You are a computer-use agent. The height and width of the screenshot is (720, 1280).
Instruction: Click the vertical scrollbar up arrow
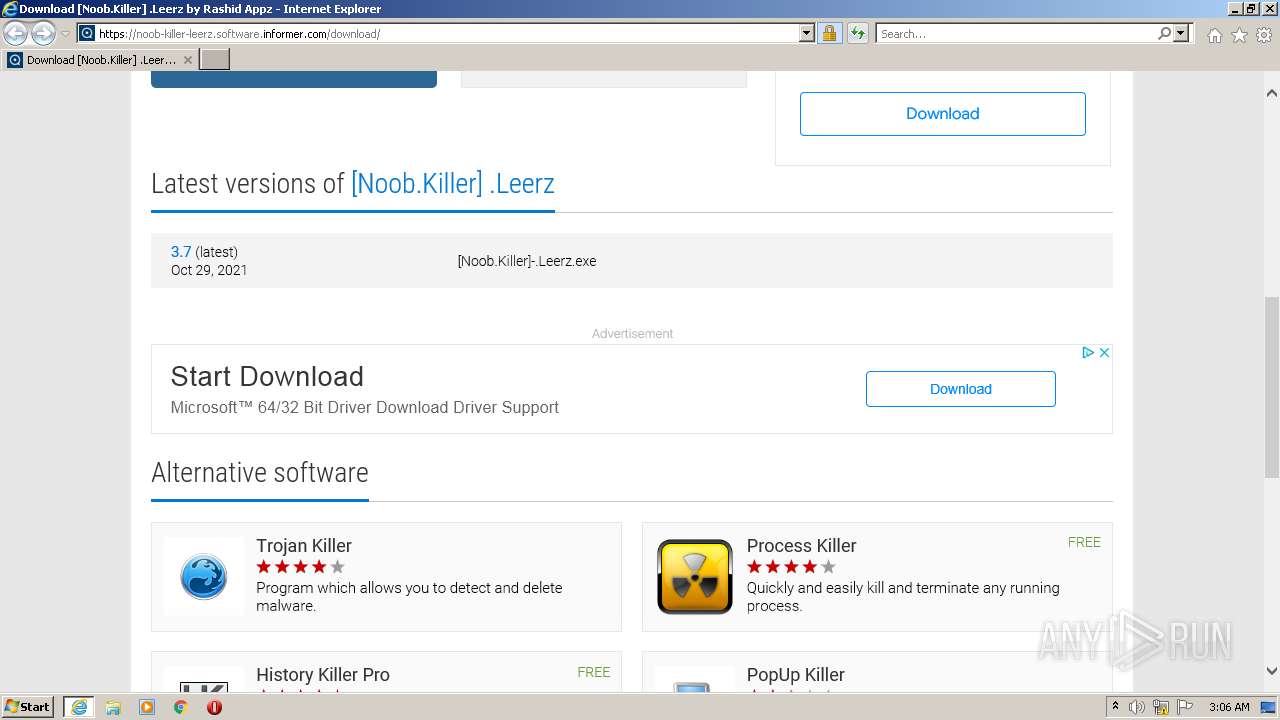point(1272,92)
